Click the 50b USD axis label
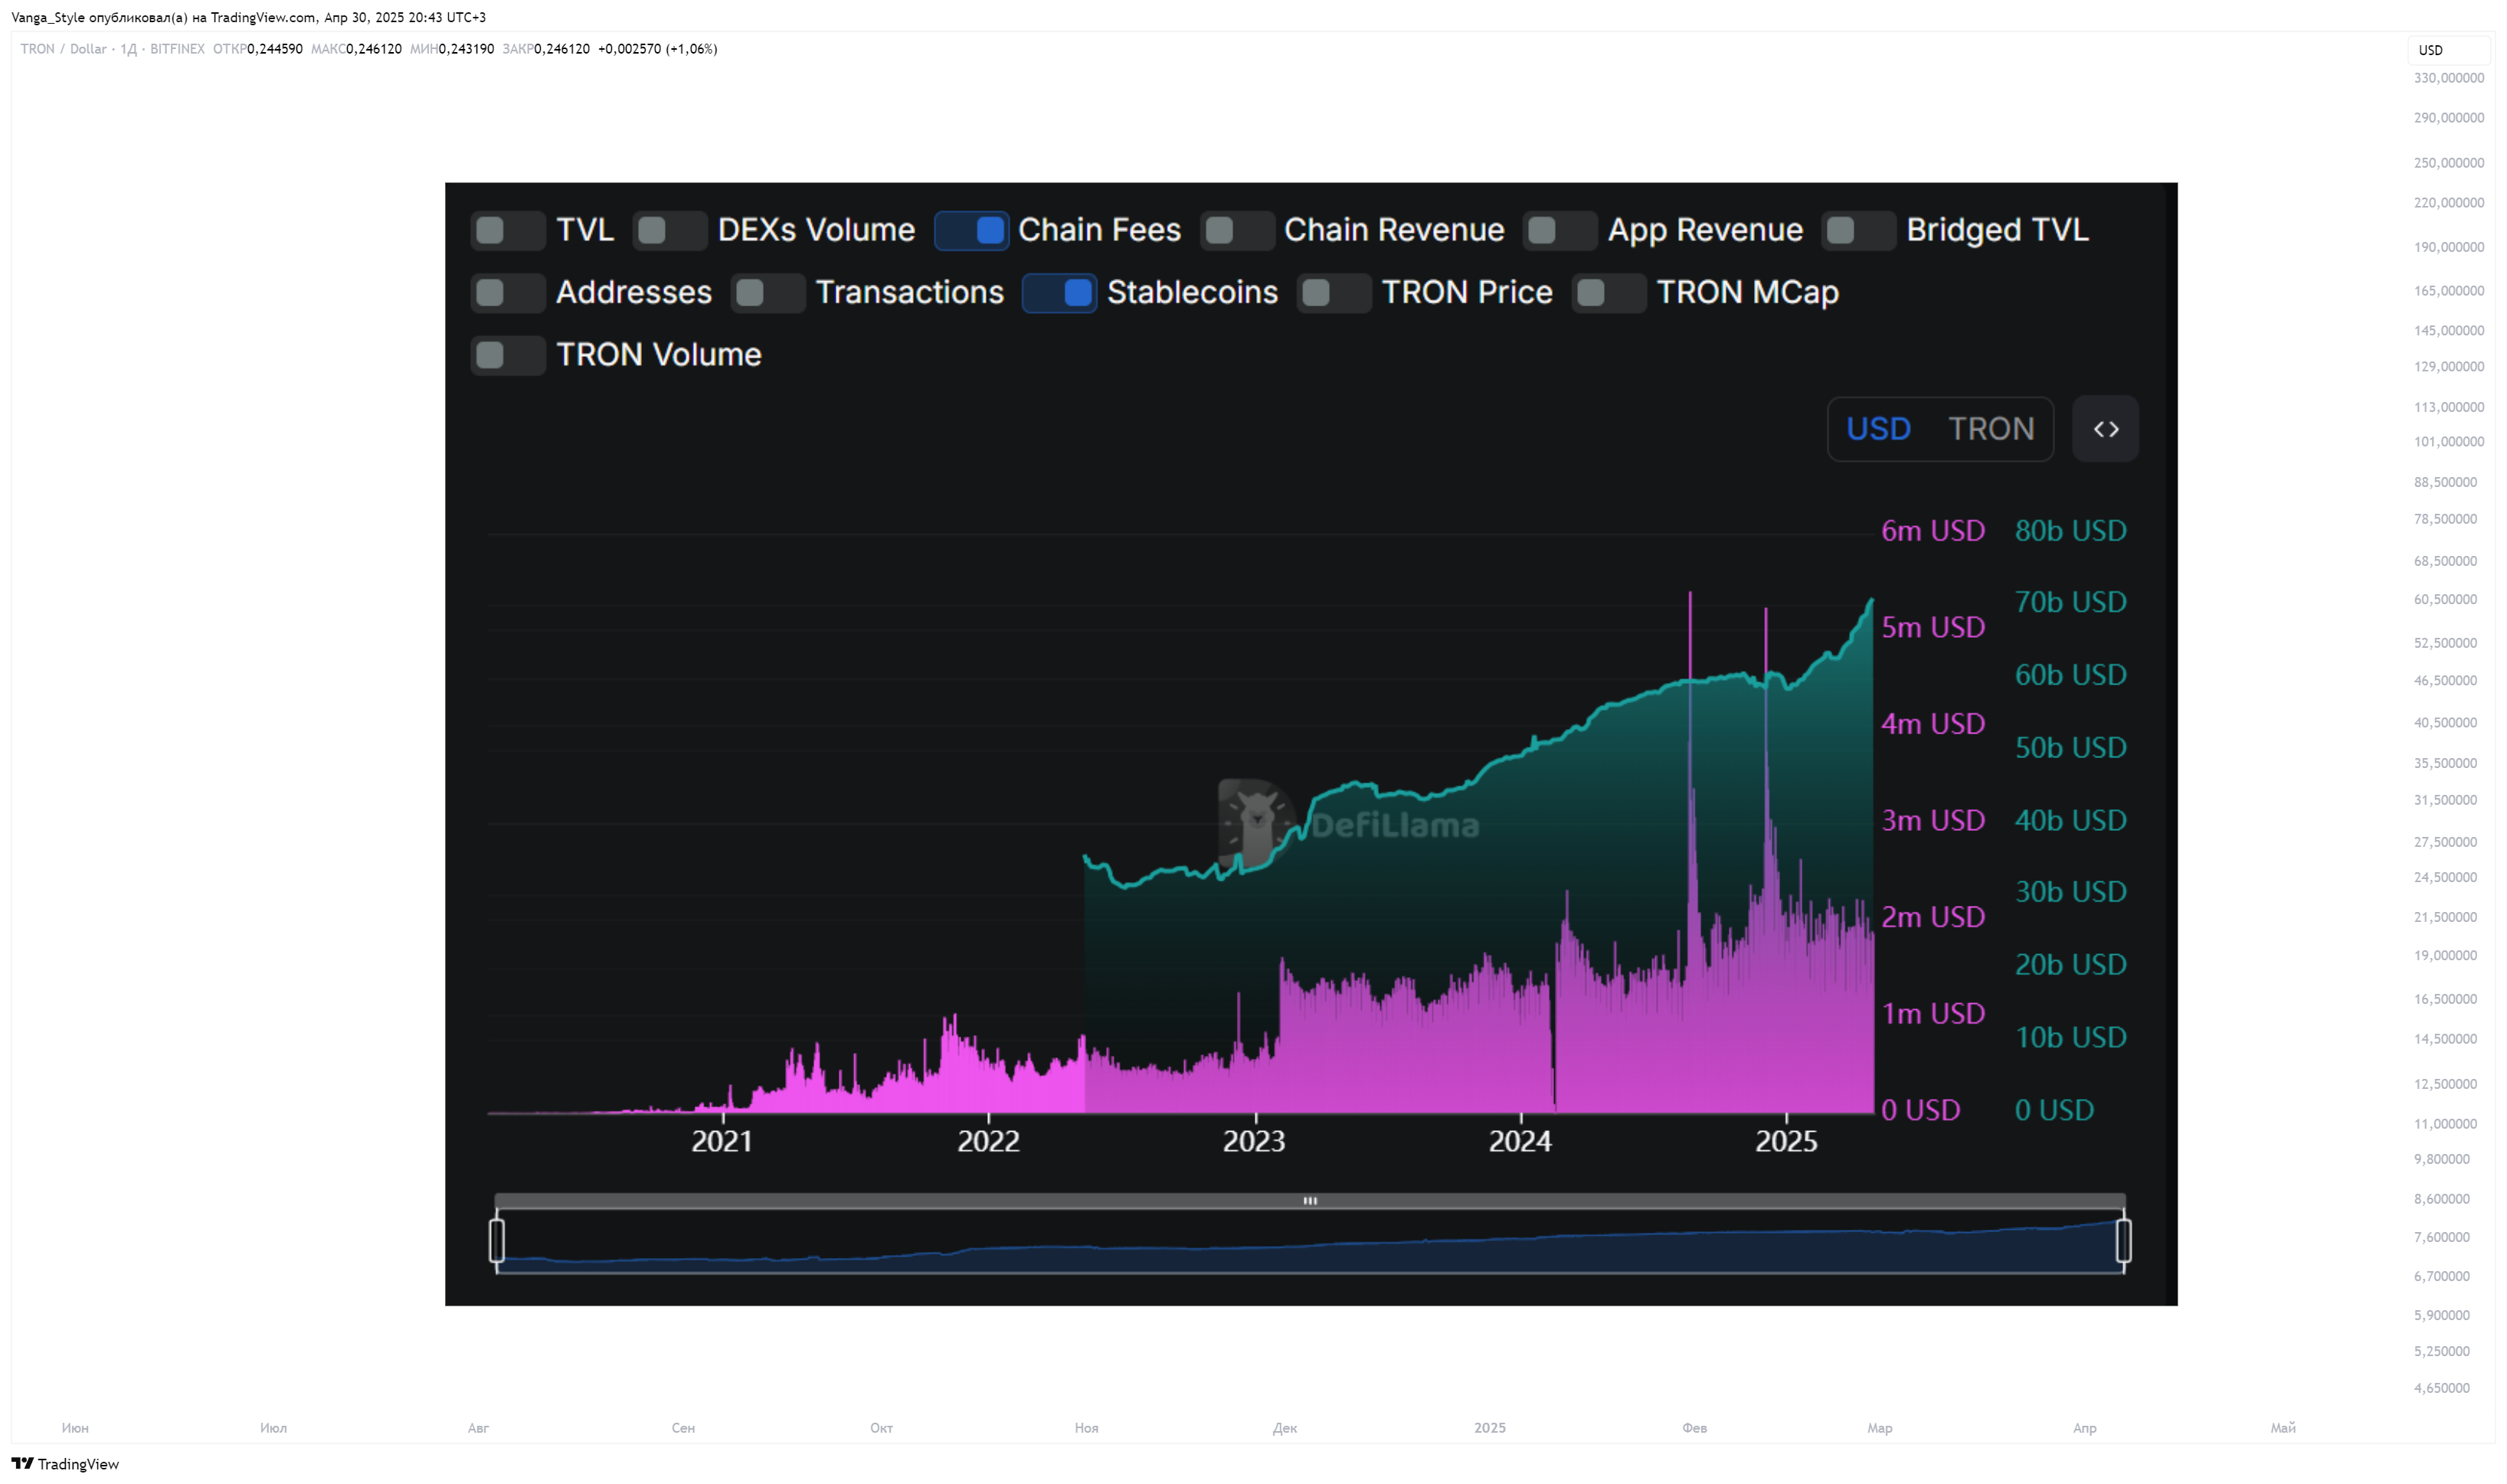 pos(2070,748)
